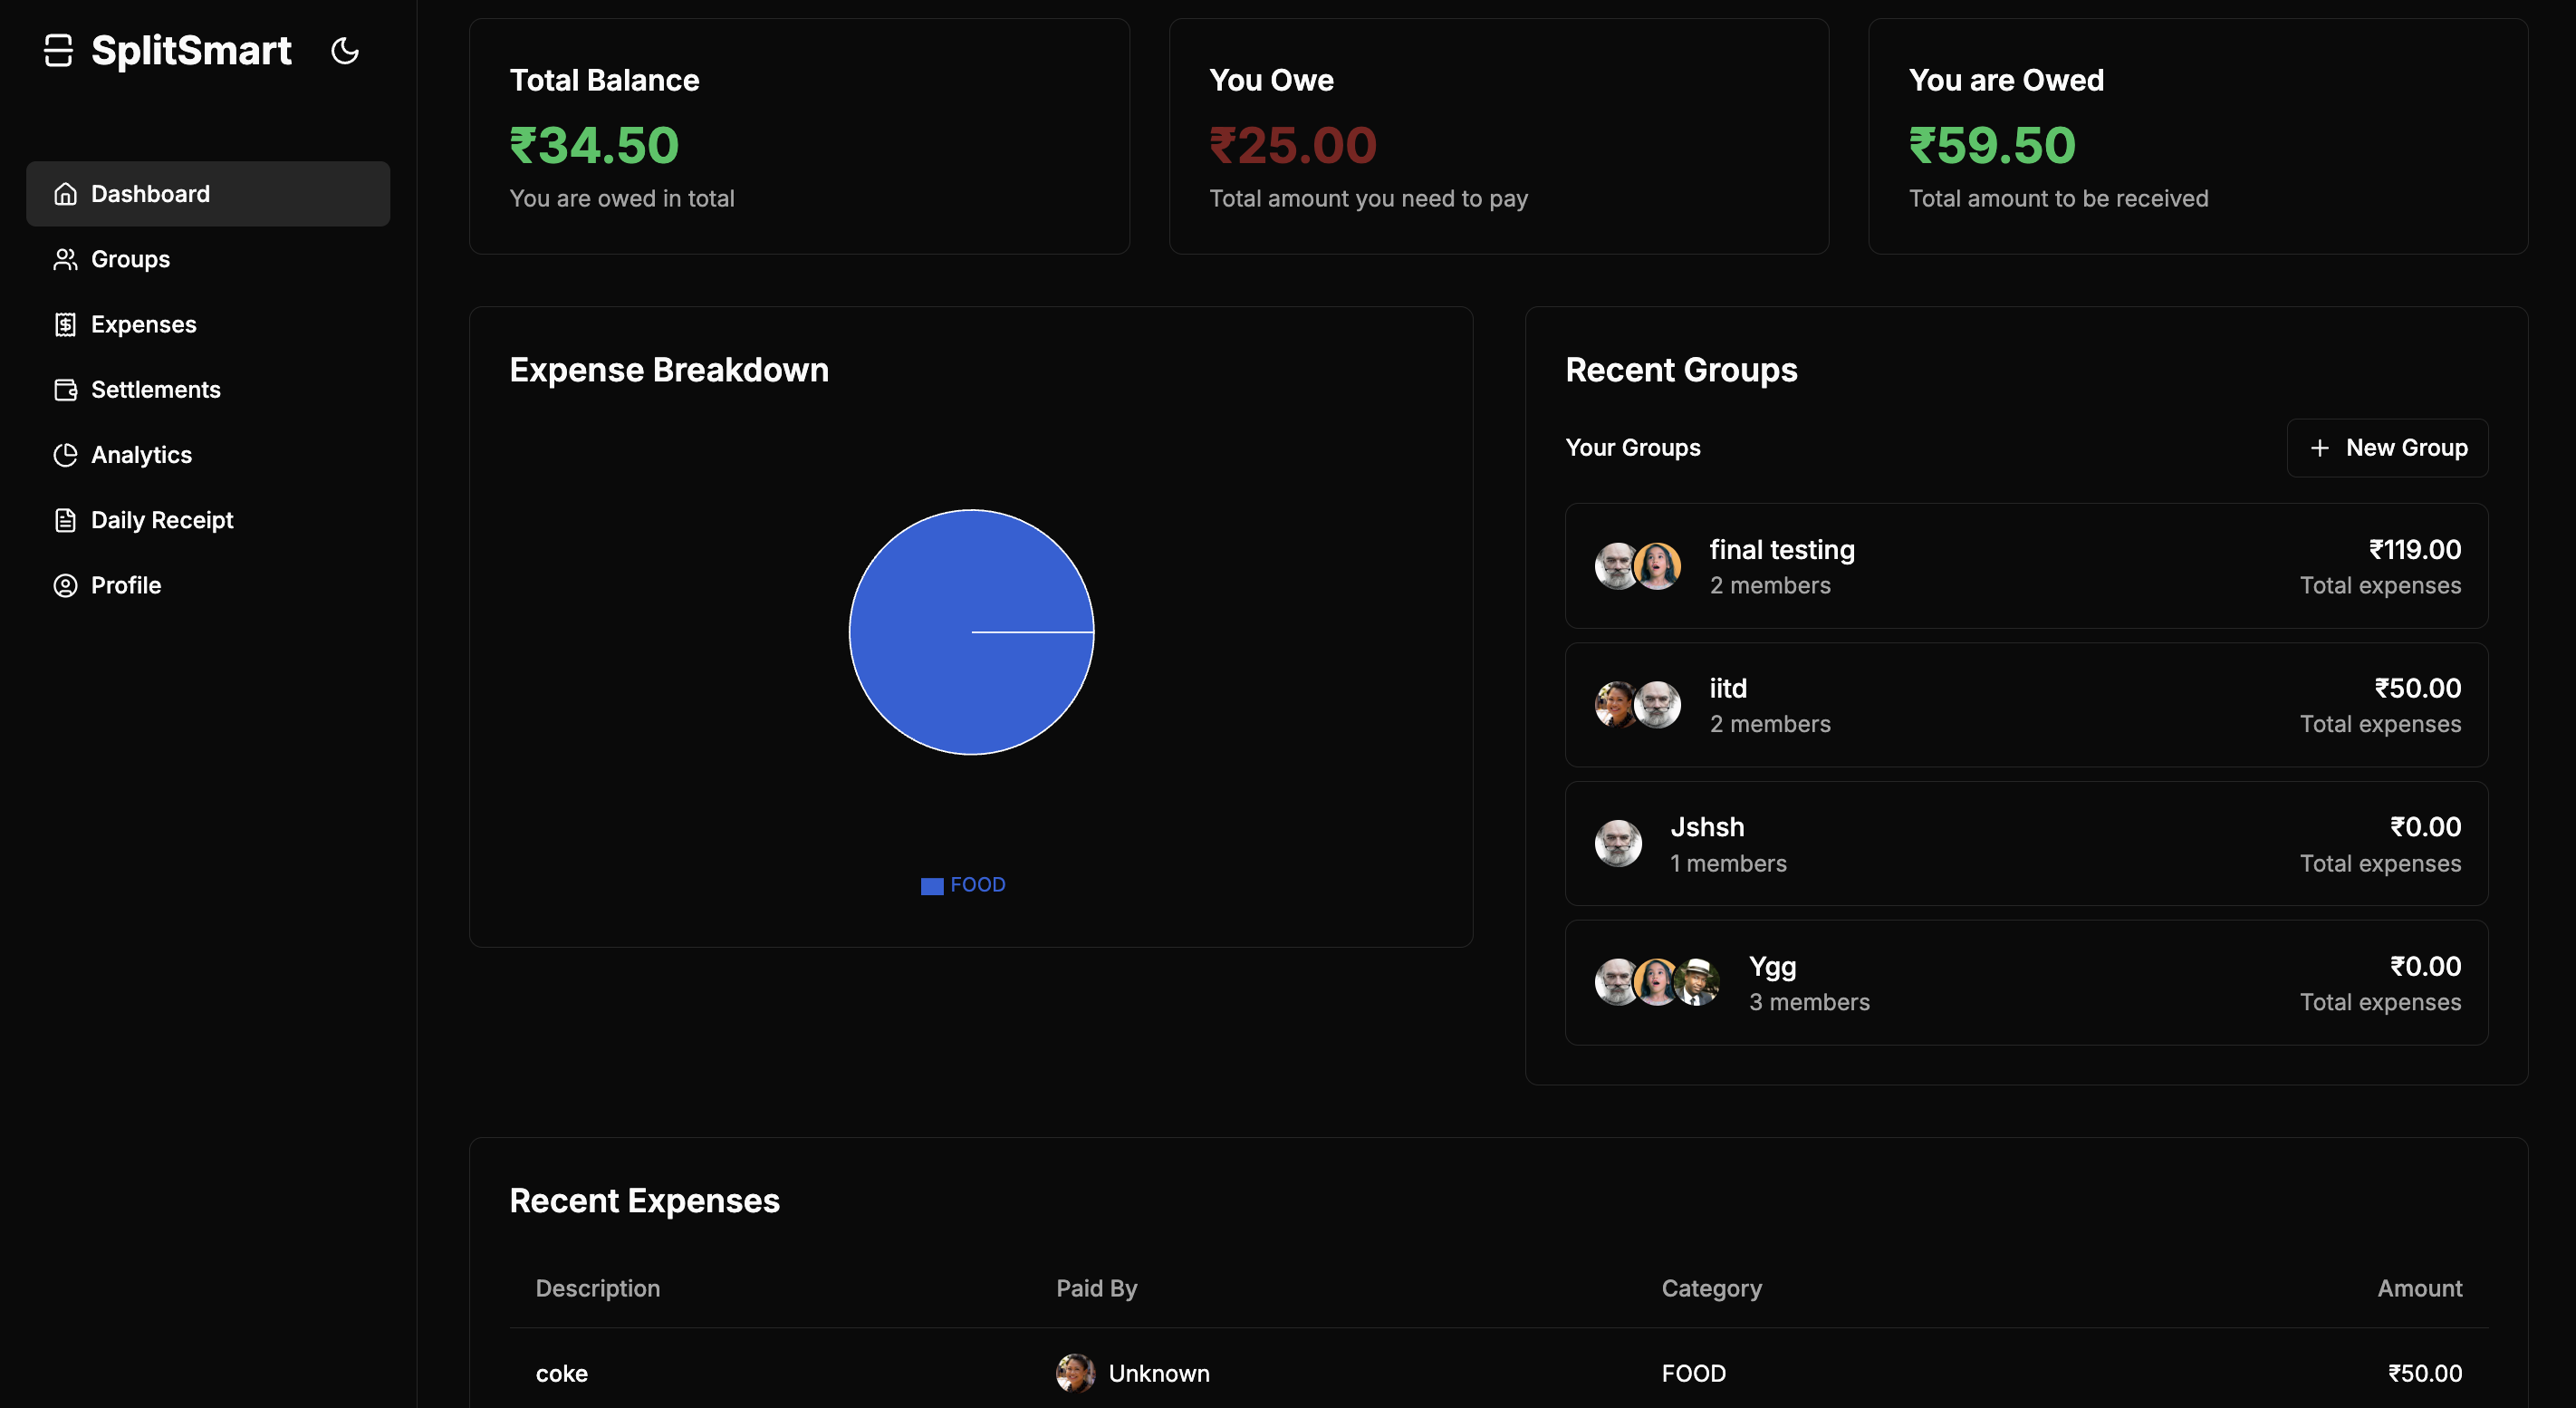Click the blue FOOD pie slice
2576x1408 pixels.
tap(940, 660)
